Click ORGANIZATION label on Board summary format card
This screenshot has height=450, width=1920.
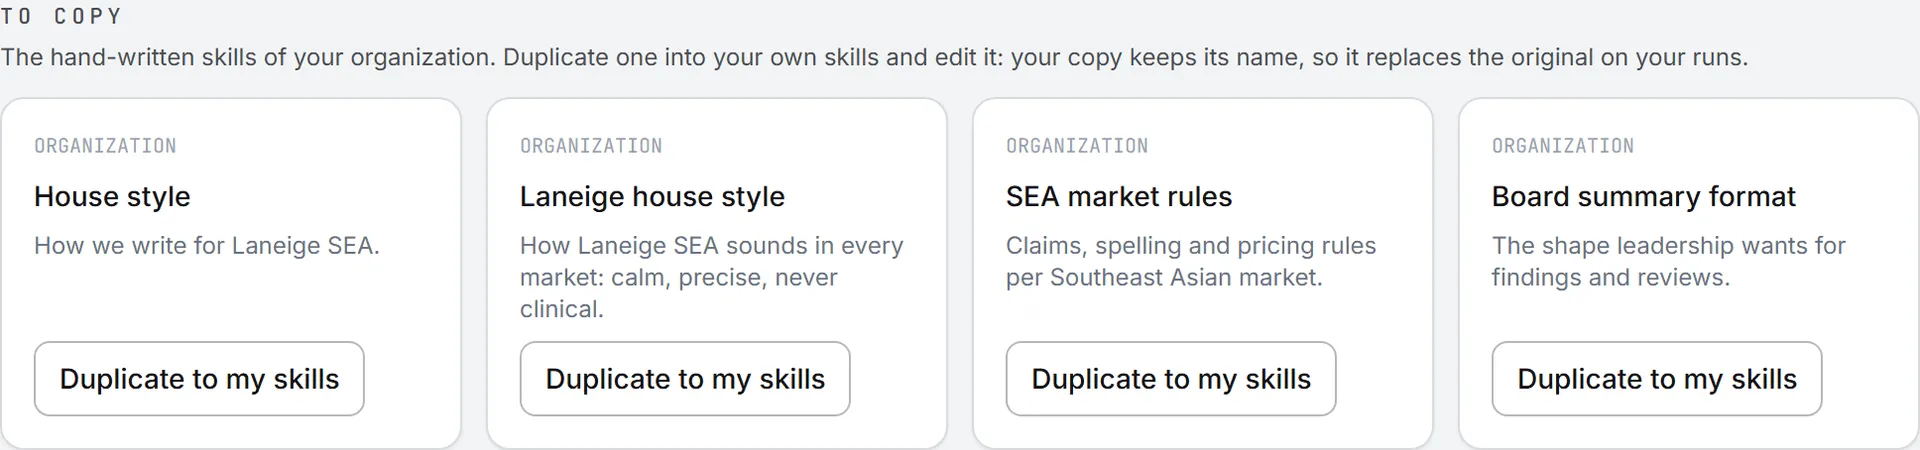click(1563, 146)
